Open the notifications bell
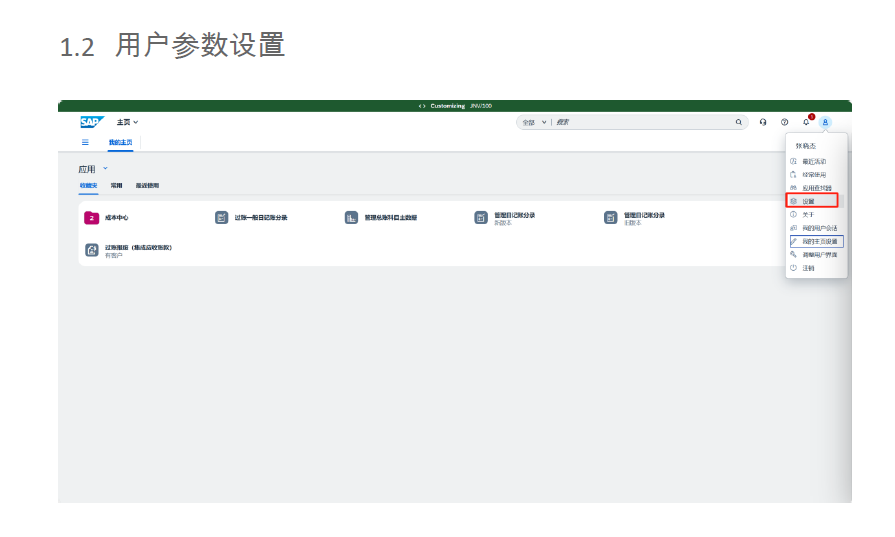This screenshot has width=895, height=537. [x=806, y=122]
